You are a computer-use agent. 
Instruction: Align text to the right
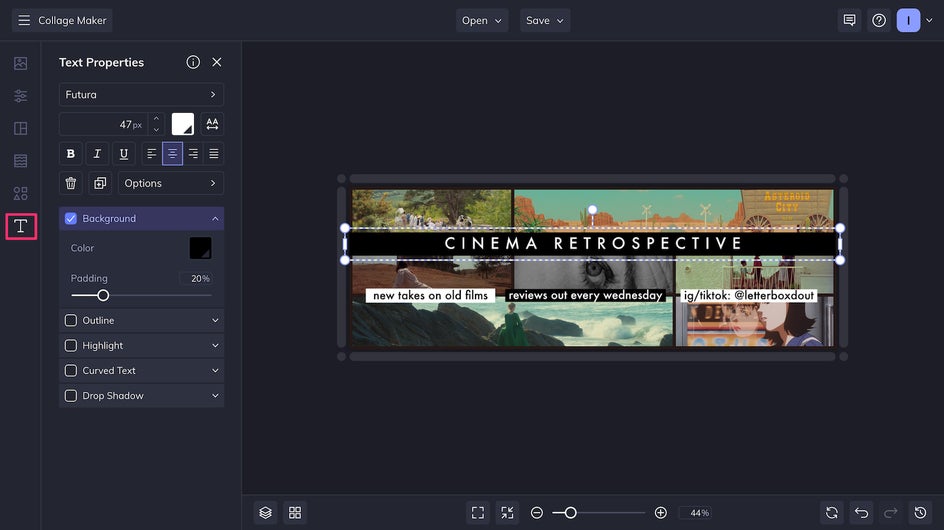pyautogui.click(x=193, y=154)
